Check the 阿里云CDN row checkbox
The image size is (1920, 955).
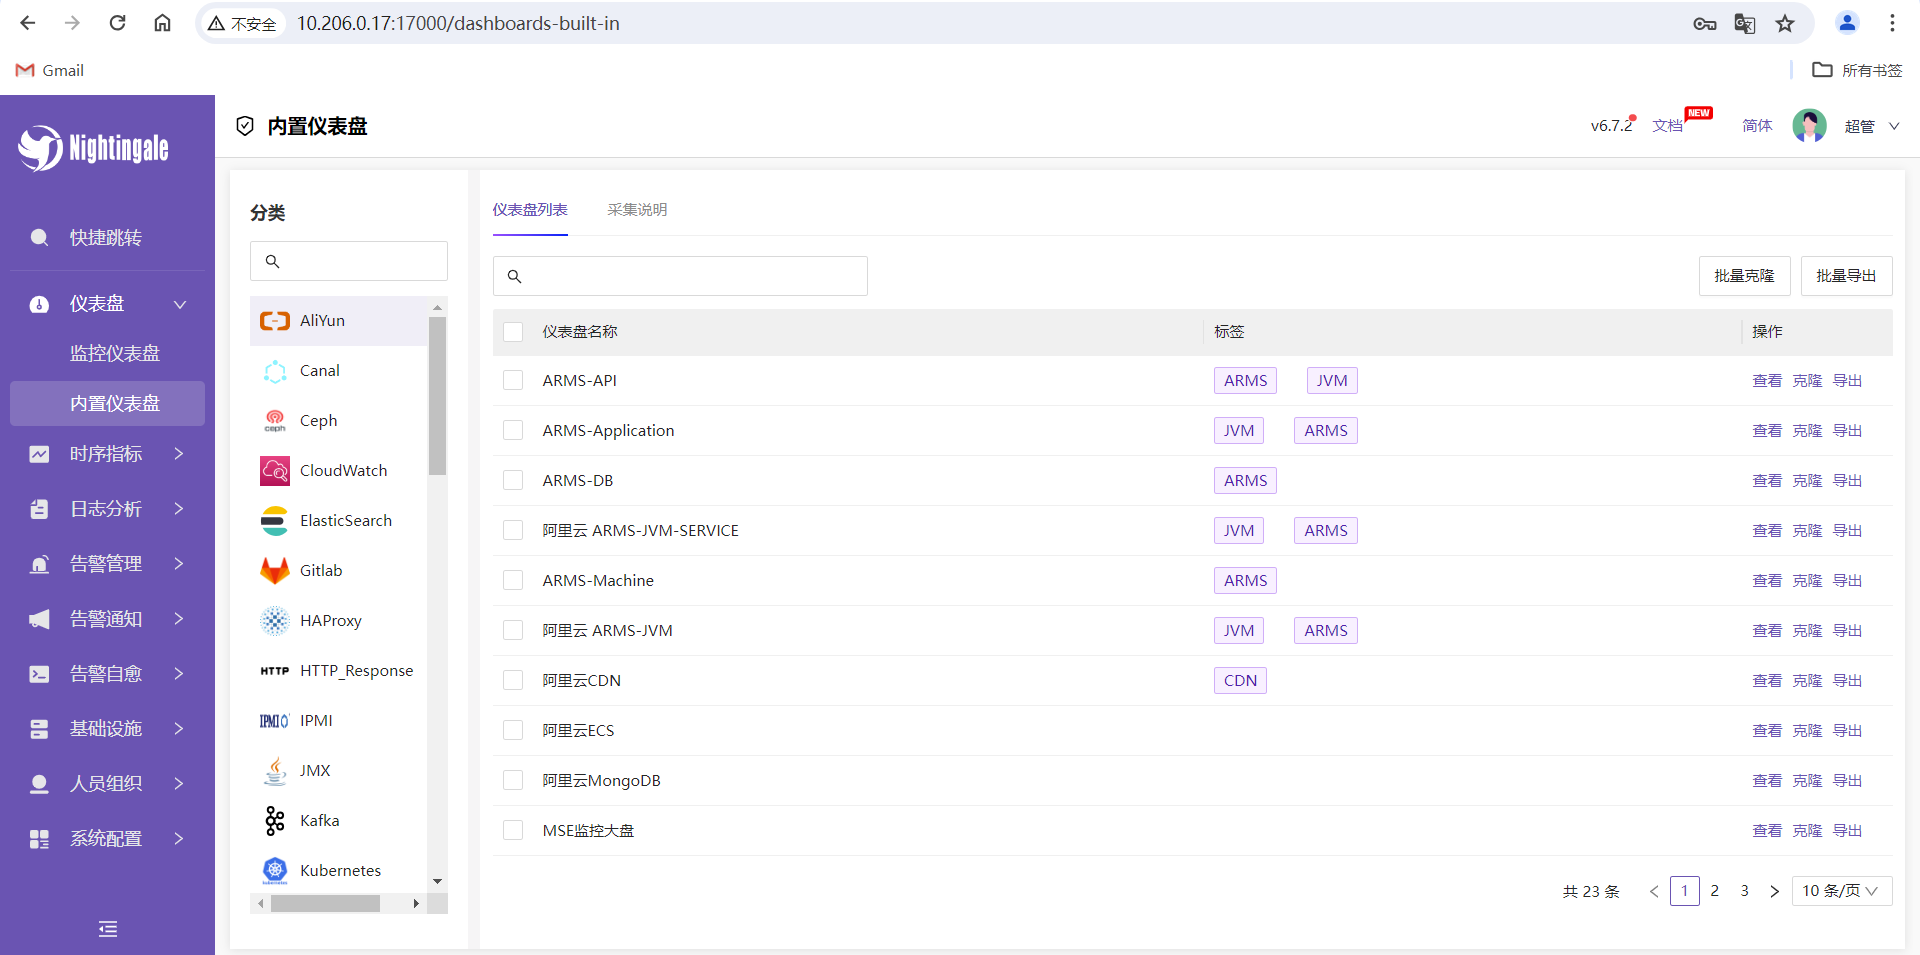pos(513,681)
